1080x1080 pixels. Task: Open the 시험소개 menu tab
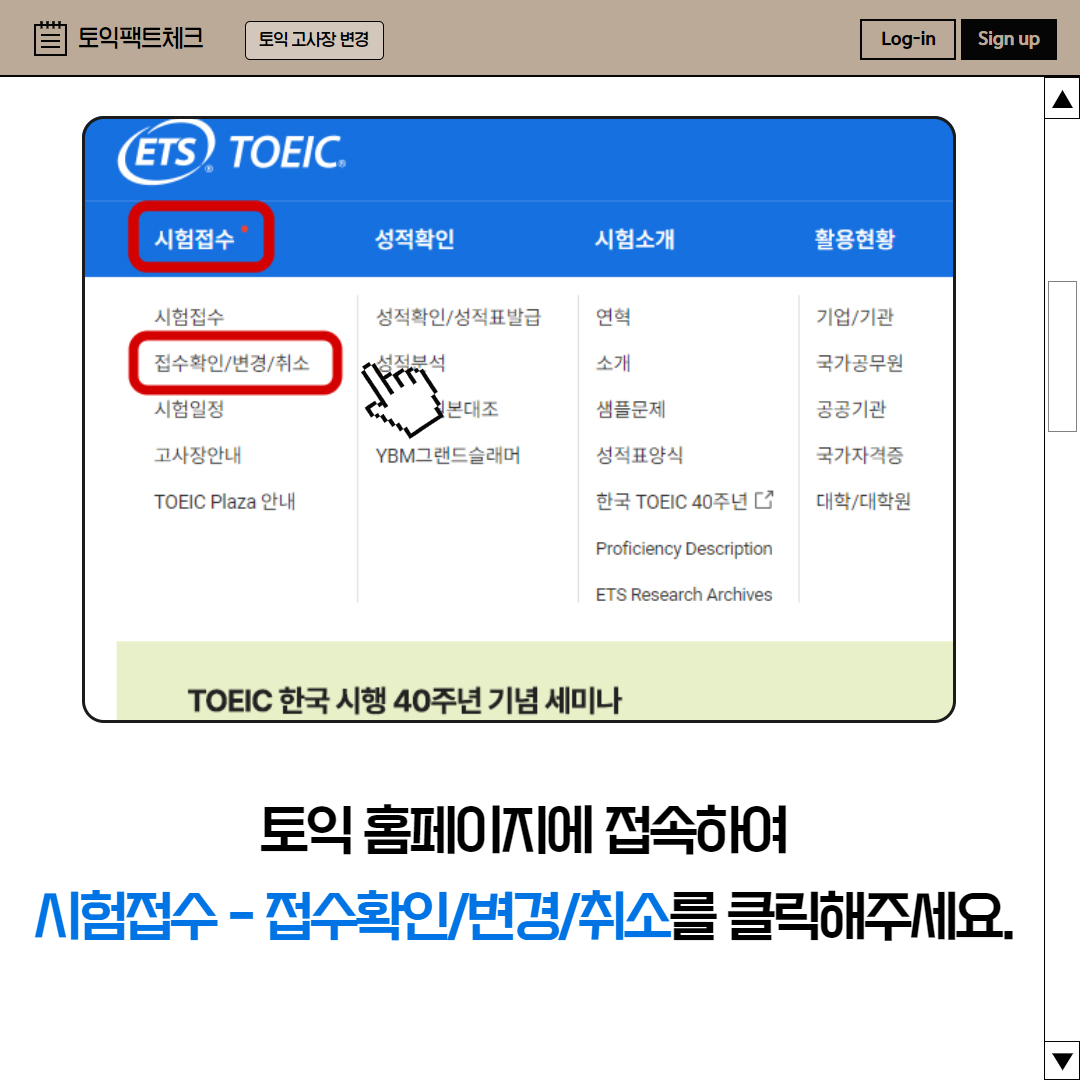pos(635,239)
